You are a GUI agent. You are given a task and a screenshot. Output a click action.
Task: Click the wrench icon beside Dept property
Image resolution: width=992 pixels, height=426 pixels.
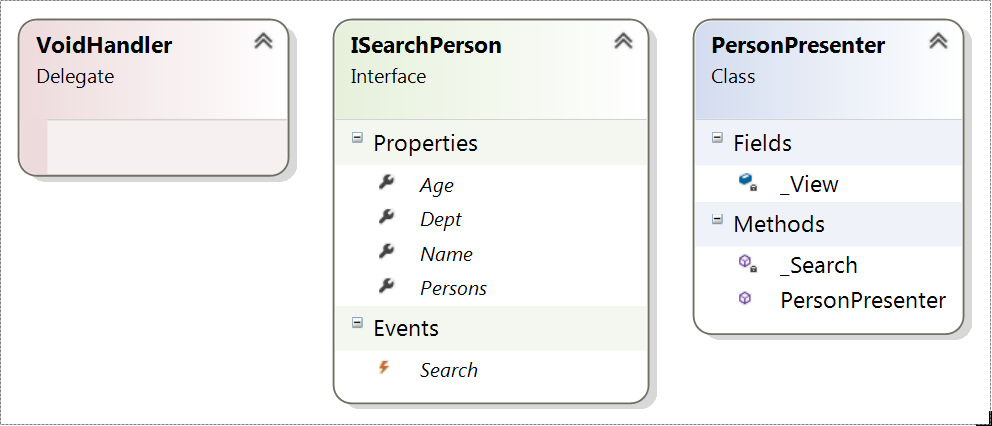point(386,218)
